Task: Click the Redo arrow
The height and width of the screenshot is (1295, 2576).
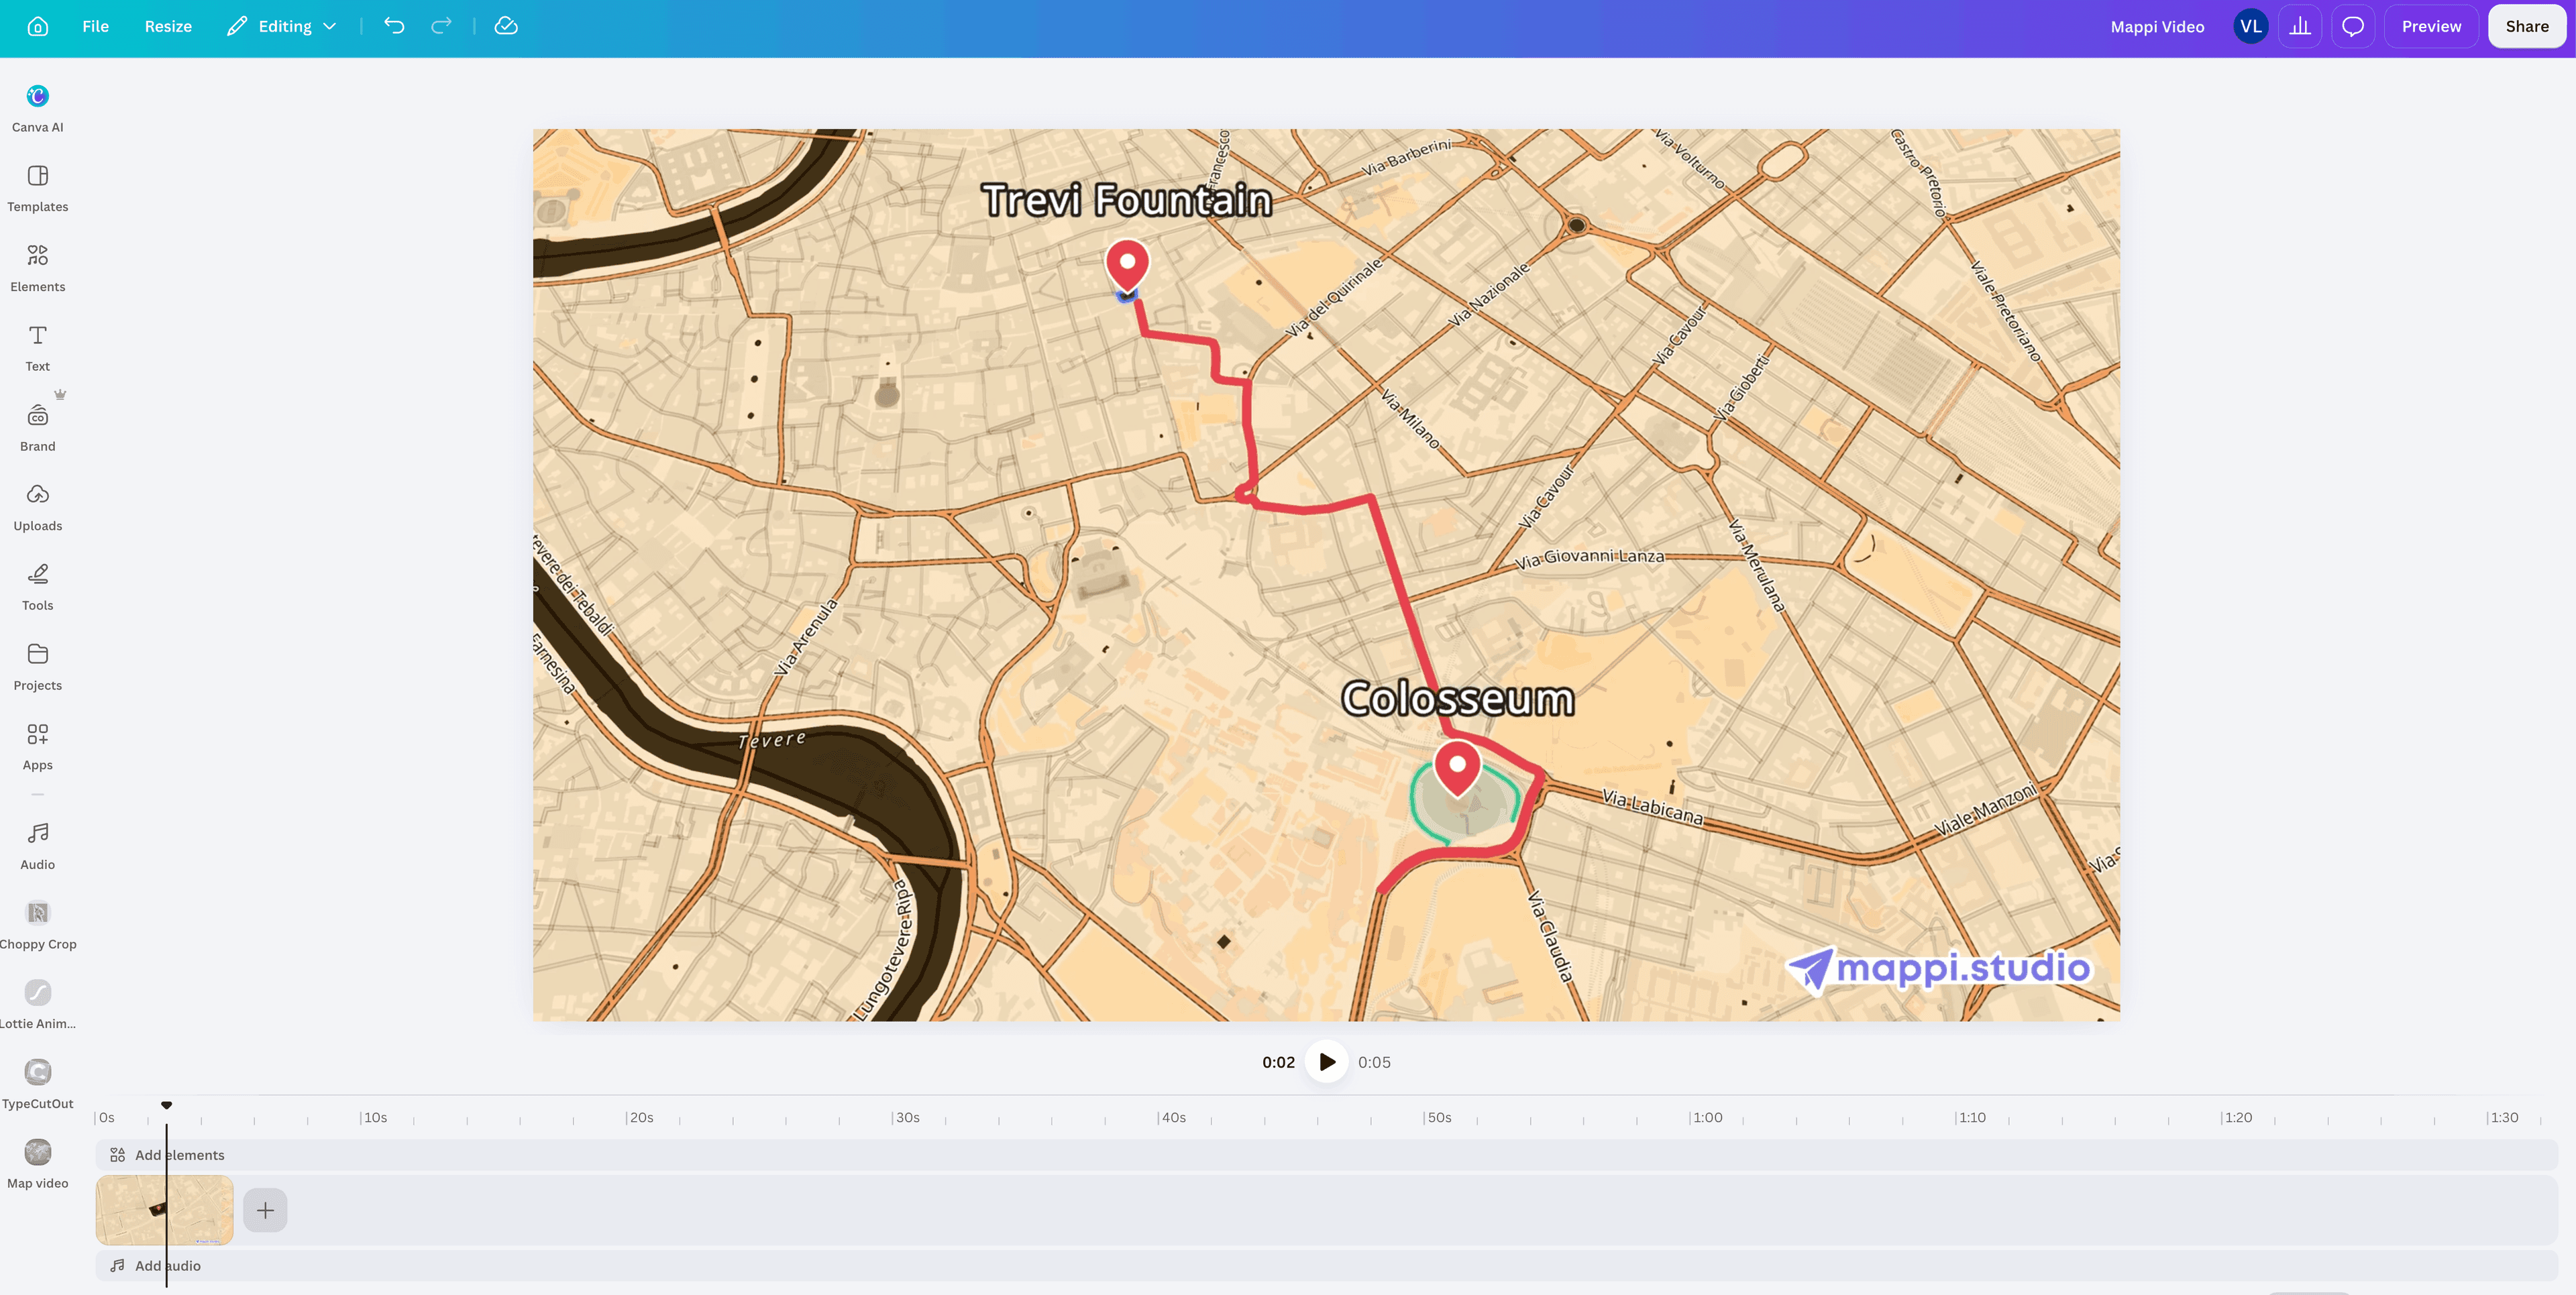Action: [x=441, y=27]
